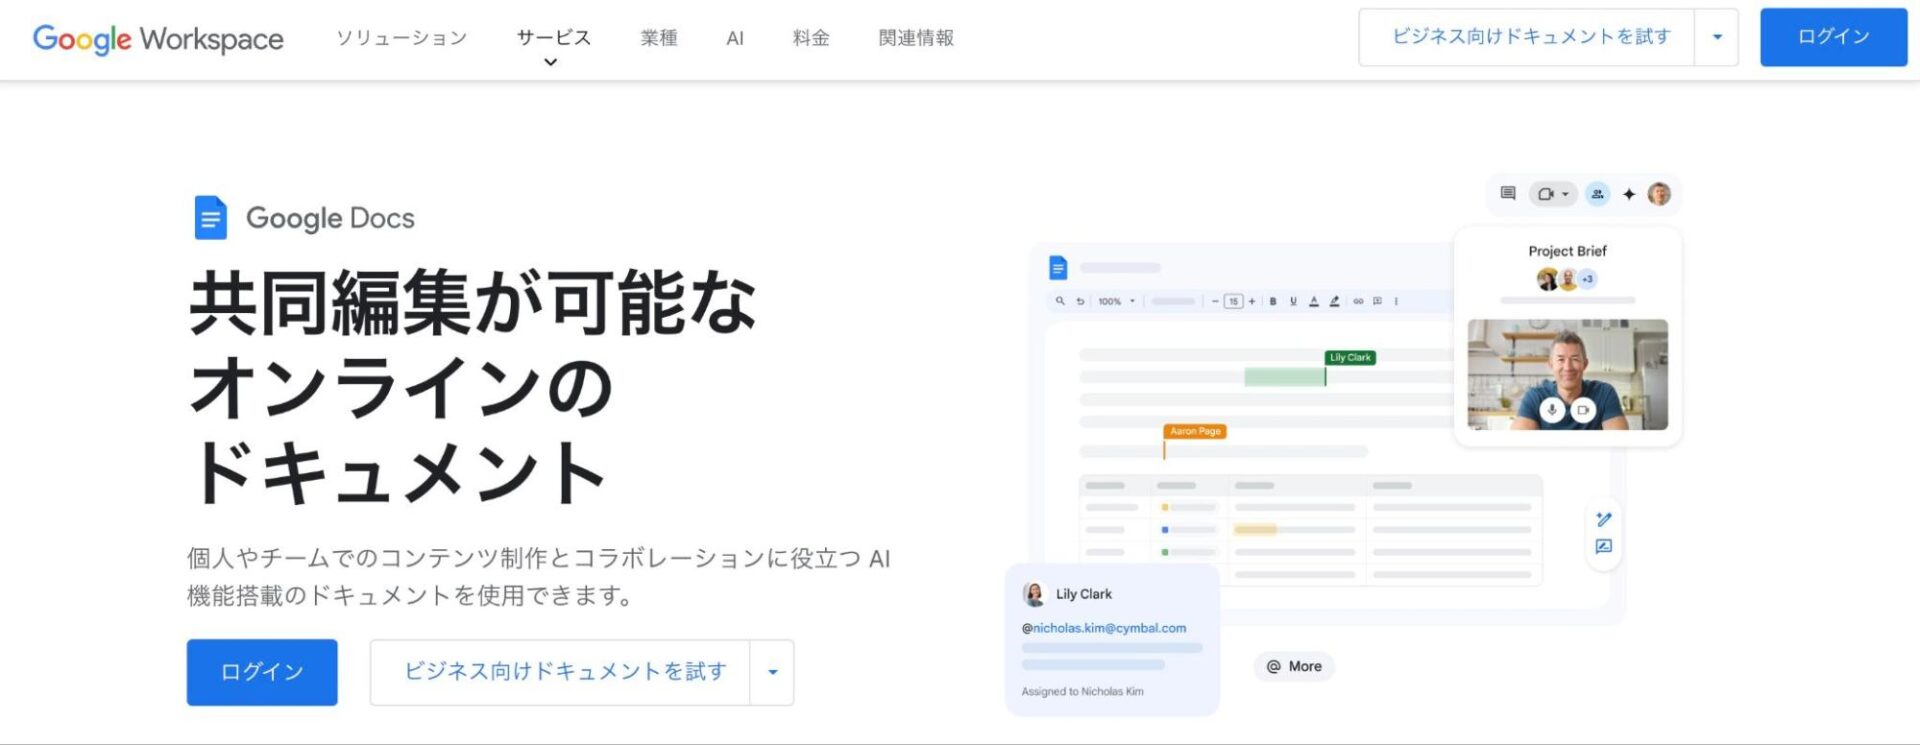Increase font size with the plus icon
1920x745 pixels.
(x=1252, y=301)
